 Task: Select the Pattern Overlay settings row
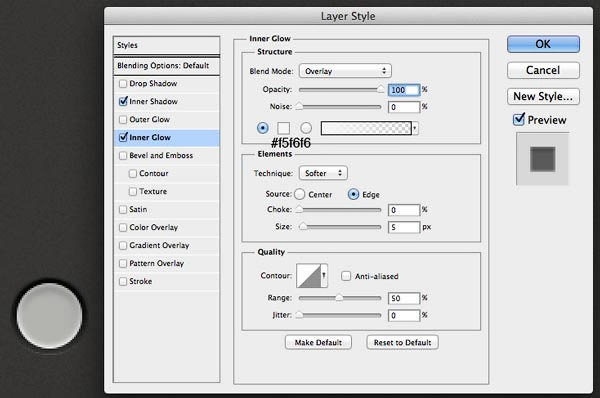pos(166,263)
